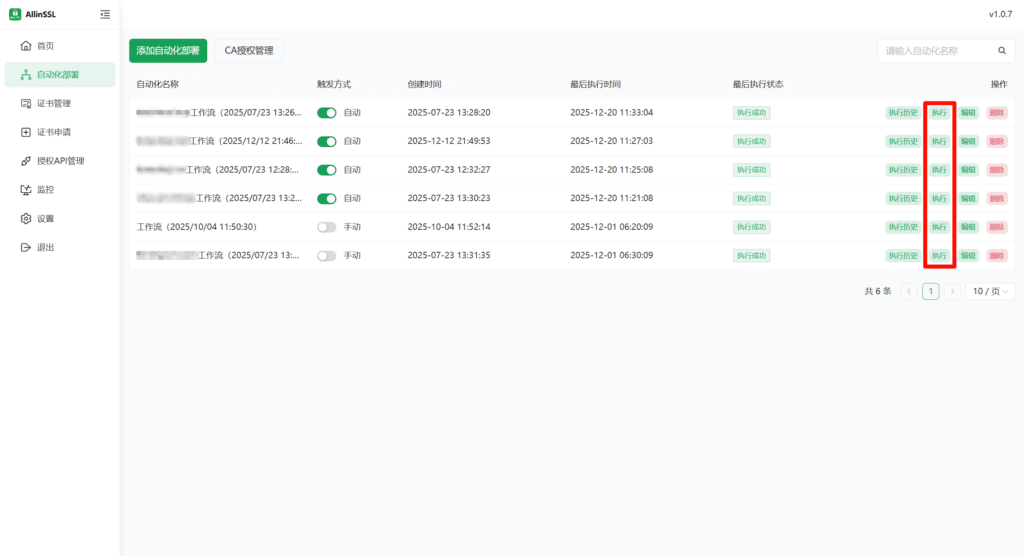
Task: Go to next page using right chevron
Action: click(953, 291)
